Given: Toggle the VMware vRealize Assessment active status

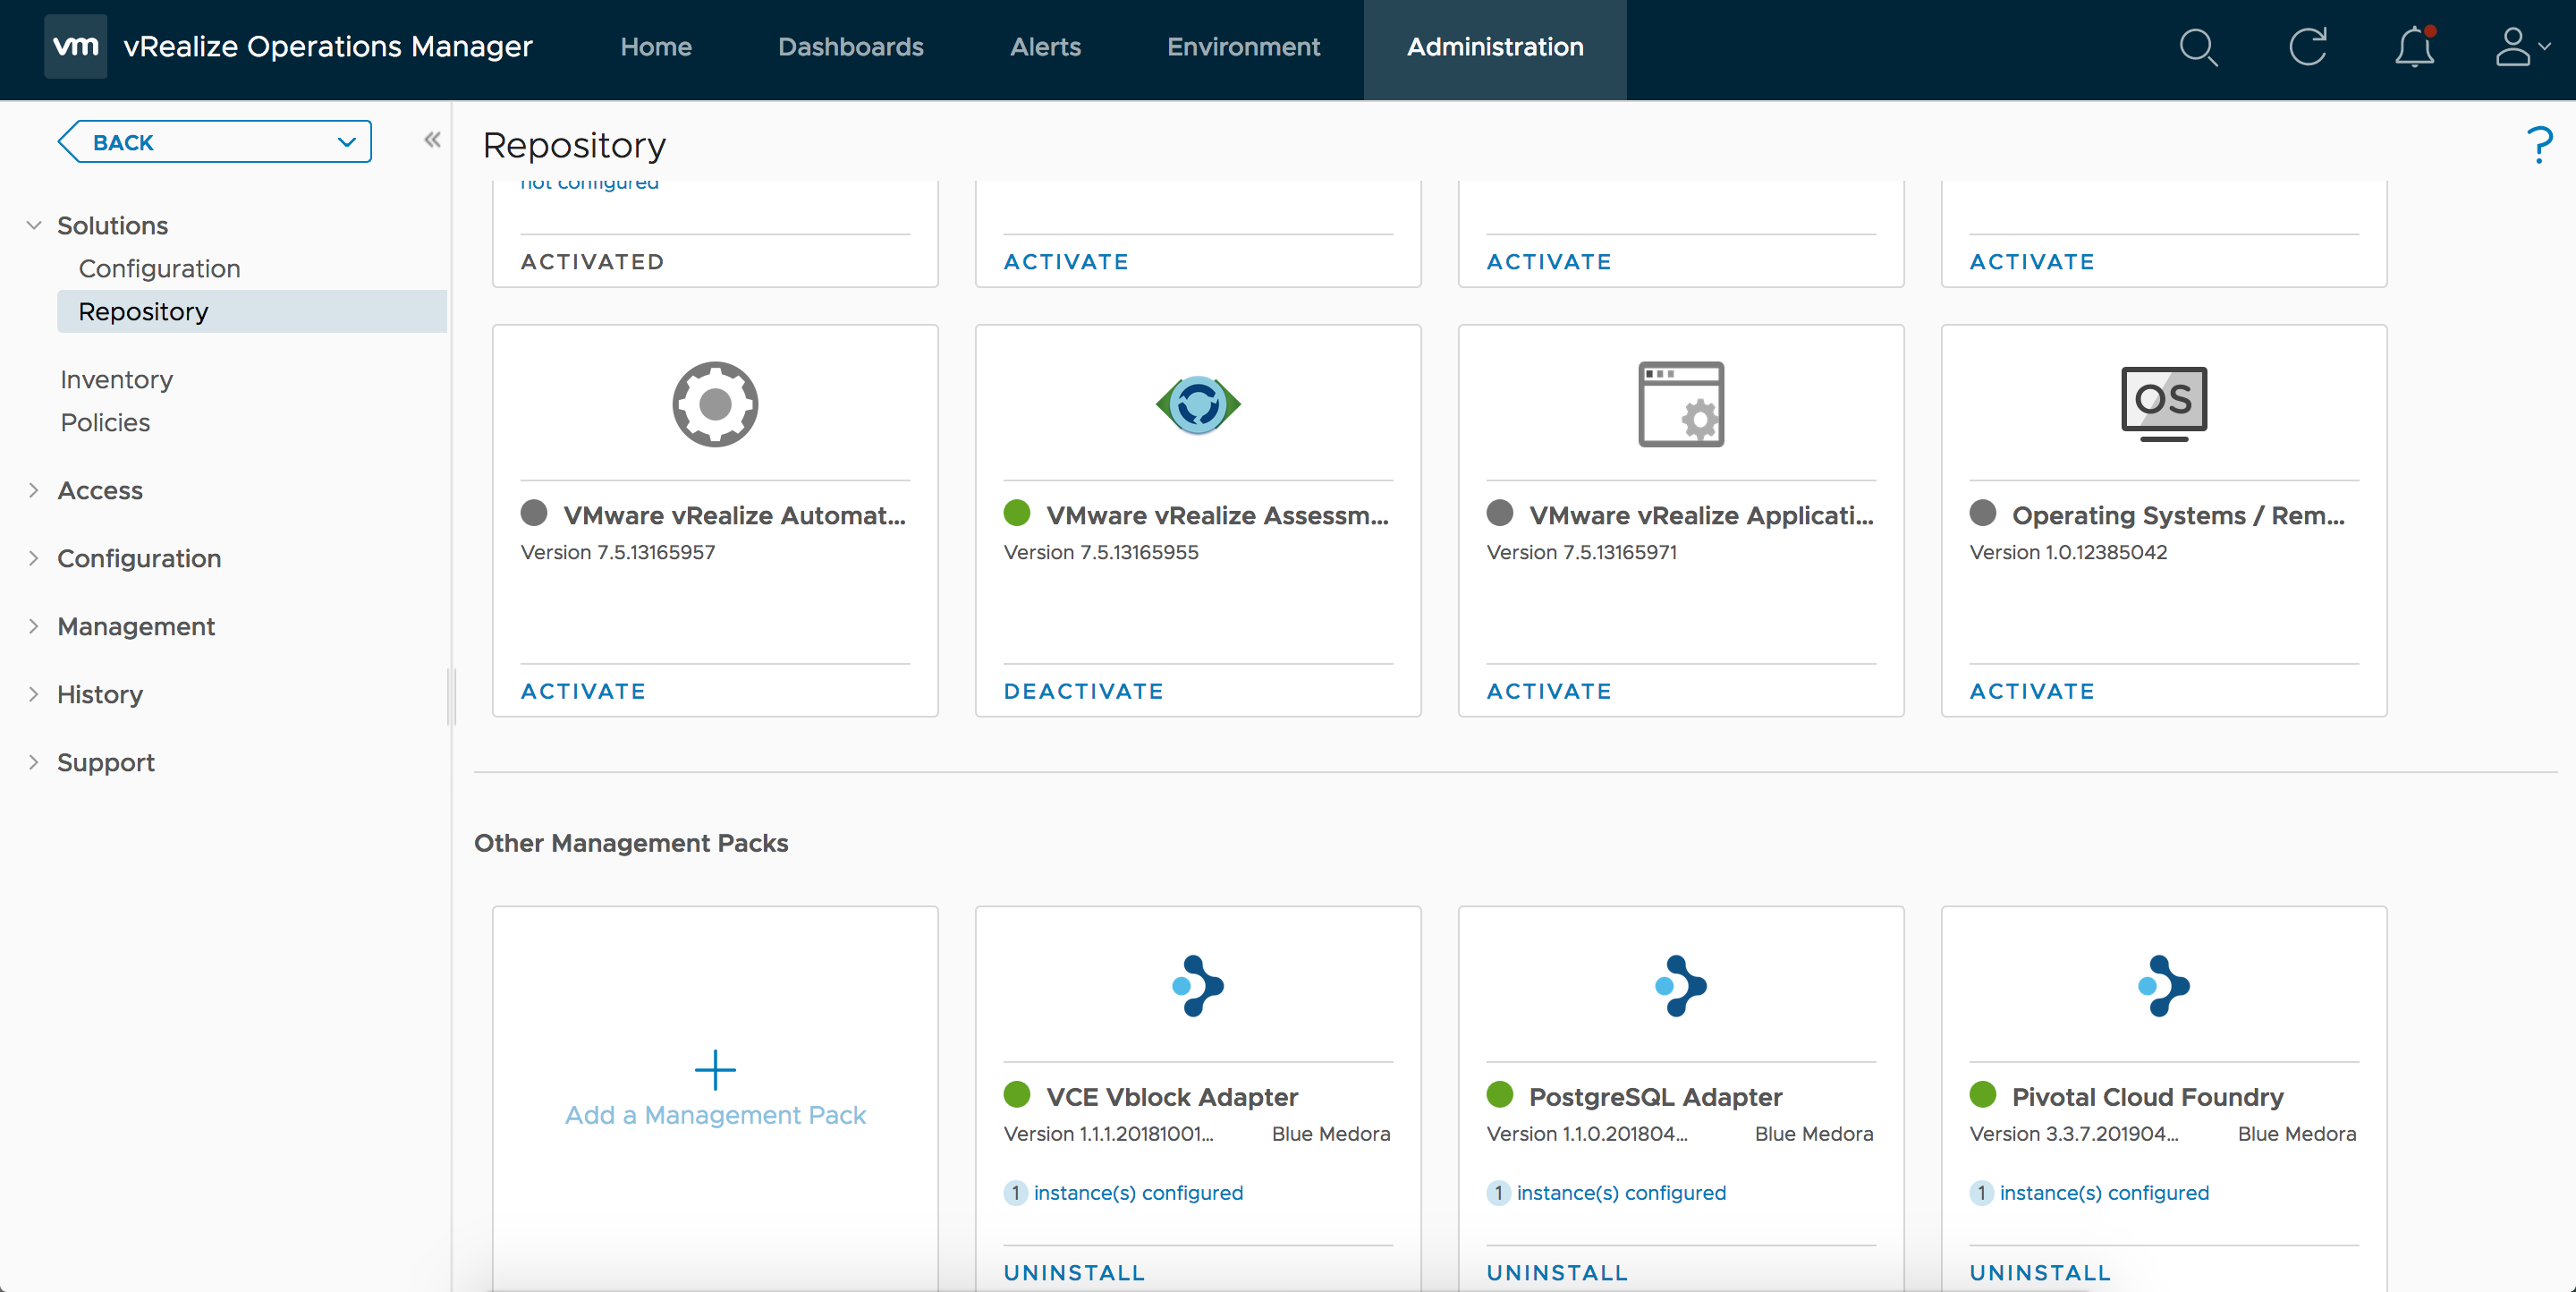Looking at the screenshot, I should 1082,691.
